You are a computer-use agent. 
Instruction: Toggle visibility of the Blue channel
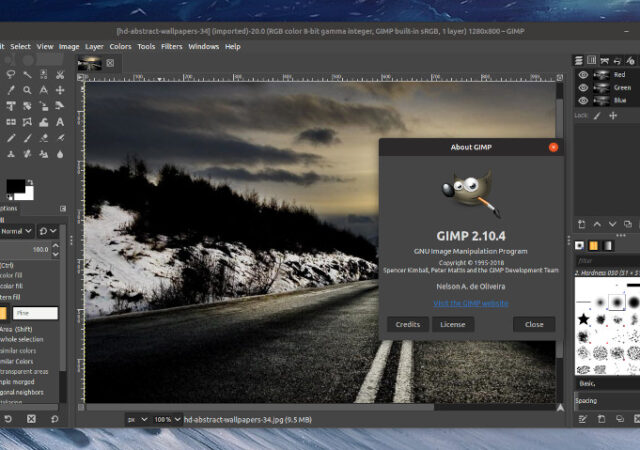click(583, 100)
